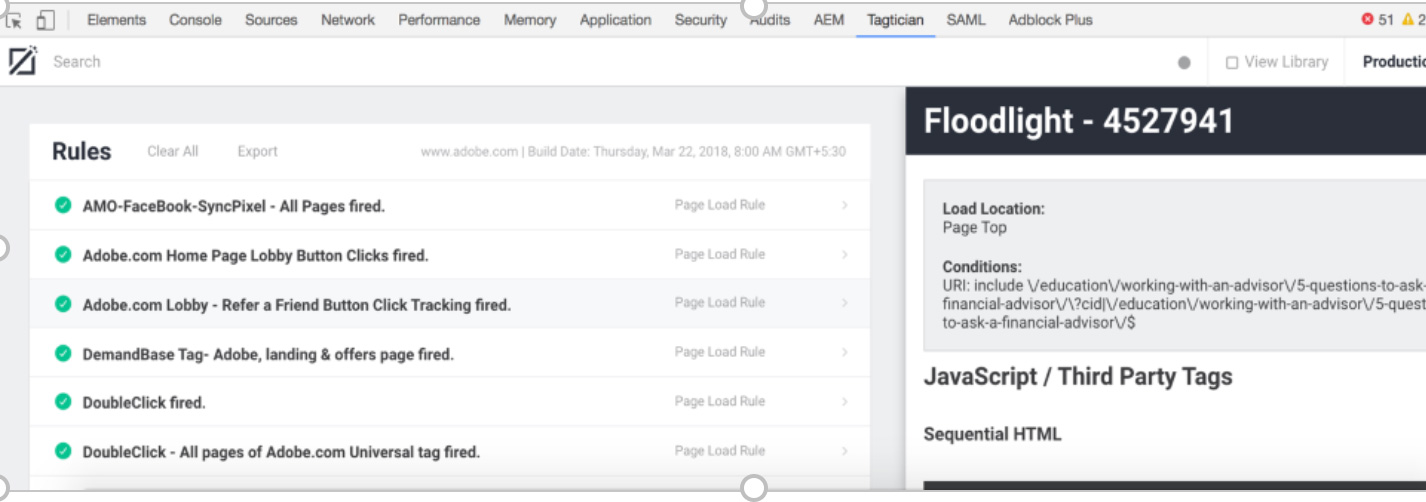Click green check for AMO-FaceBook-SyncPixel rule
This screenshot has width=1426, height=502.
coord(63,205)
